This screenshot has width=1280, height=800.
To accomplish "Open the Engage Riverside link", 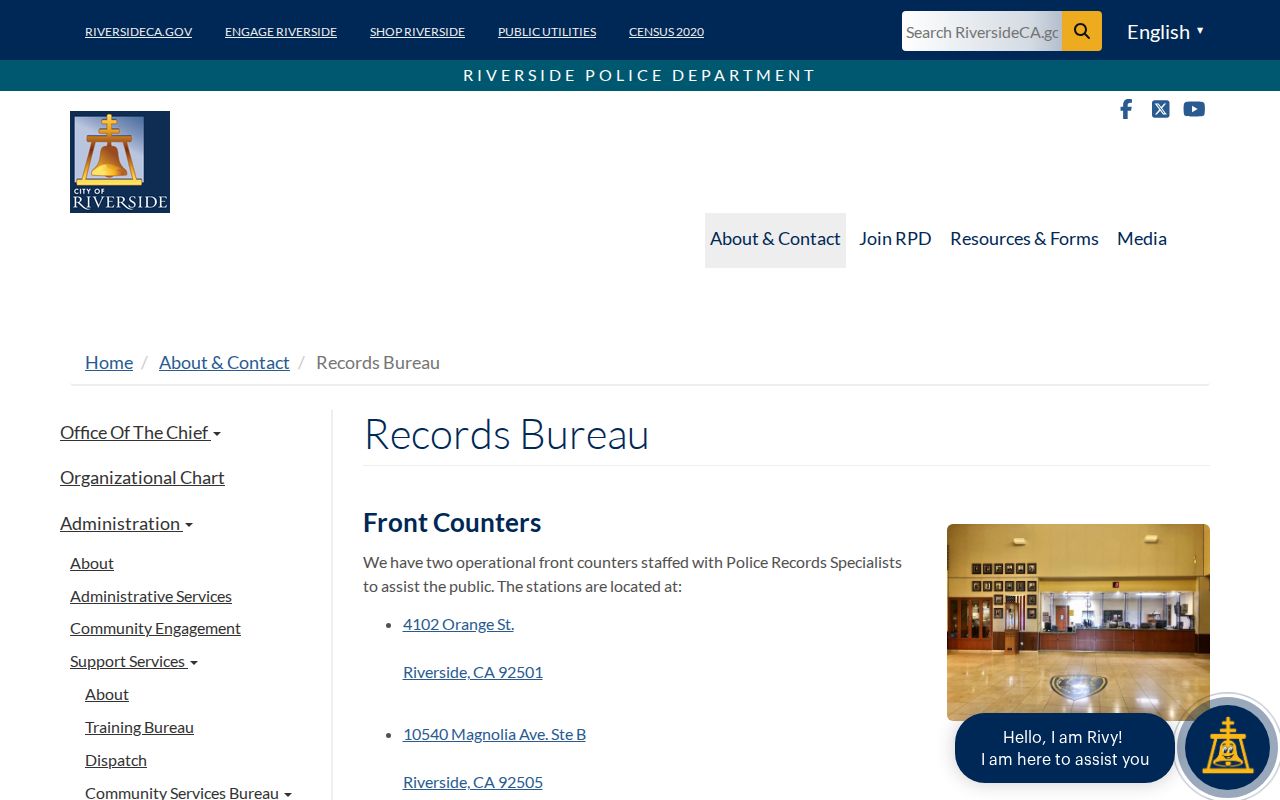I will [x=281, y=32].
